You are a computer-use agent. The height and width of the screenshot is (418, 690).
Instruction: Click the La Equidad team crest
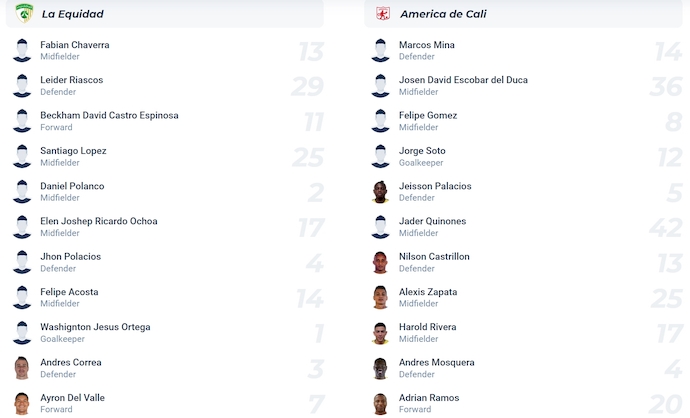tap(24, 13)
